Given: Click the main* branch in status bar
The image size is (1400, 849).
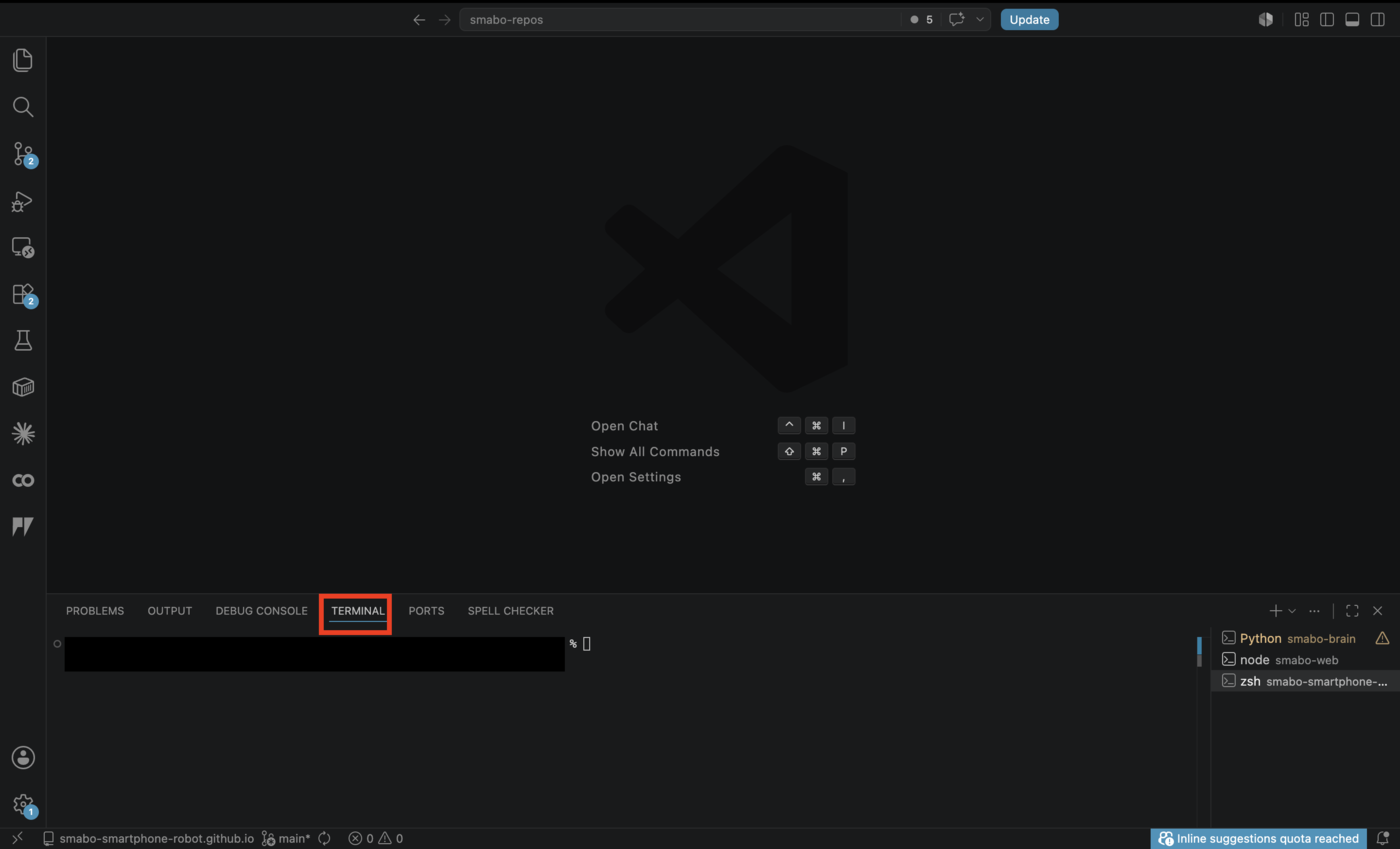Looking at the screenshot, I should (286, 838).
